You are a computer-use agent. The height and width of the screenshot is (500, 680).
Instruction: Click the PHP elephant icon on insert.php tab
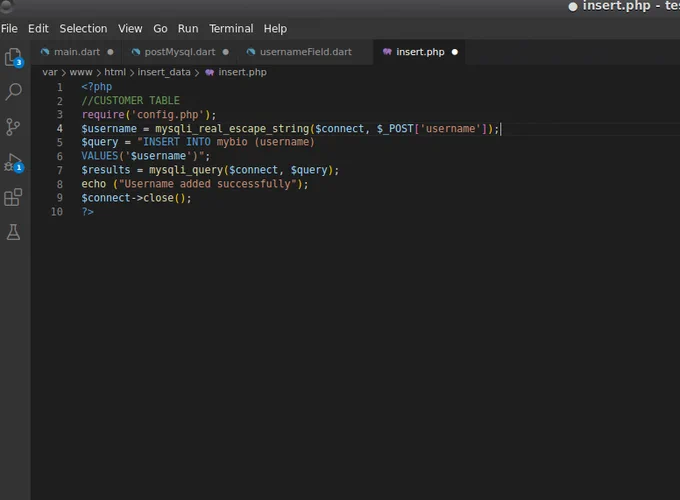click(387, 52)
